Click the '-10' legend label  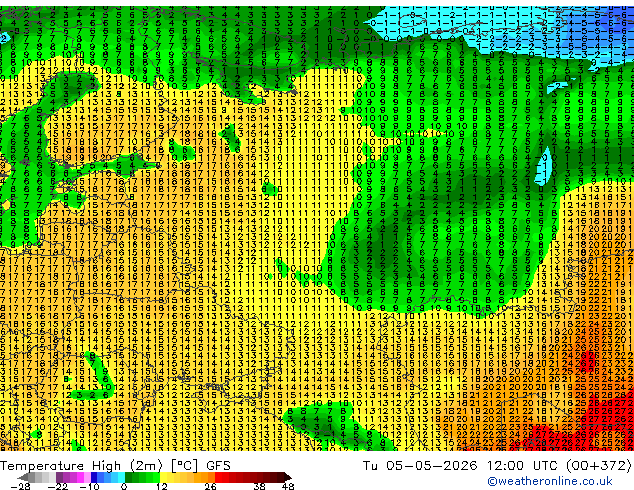pos(89,486)
